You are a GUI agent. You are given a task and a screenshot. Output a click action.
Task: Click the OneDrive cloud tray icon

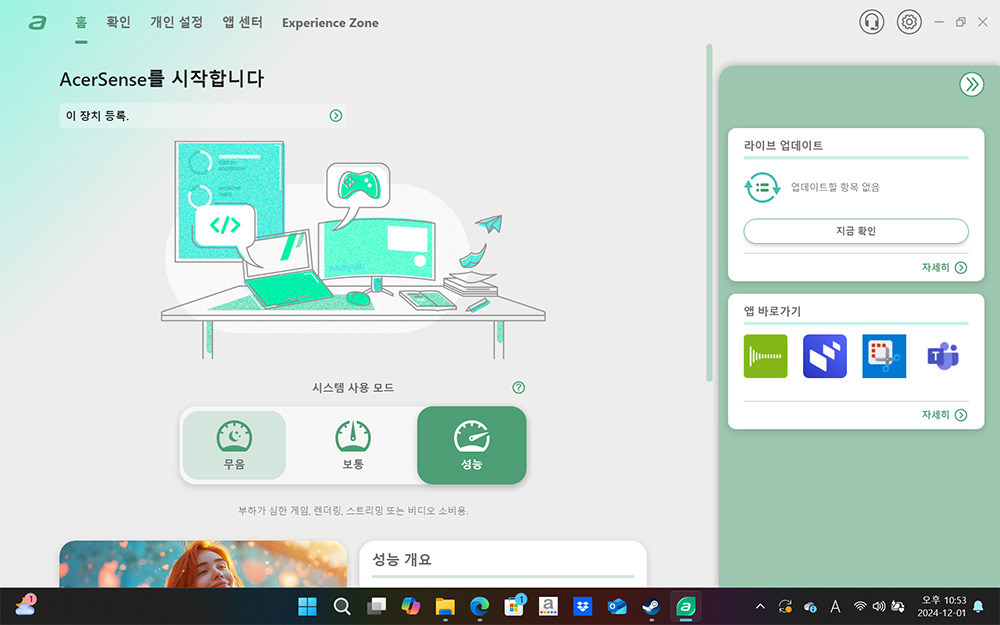point(811,607)
